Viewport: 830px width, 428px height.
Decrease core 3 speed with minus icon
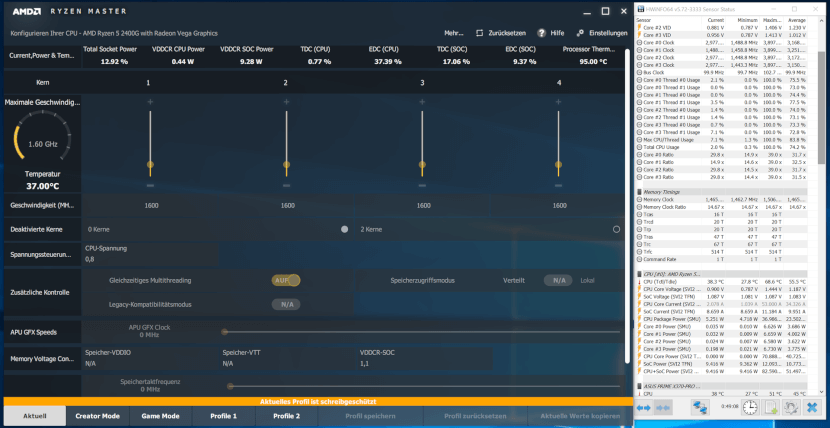[422, 186]
